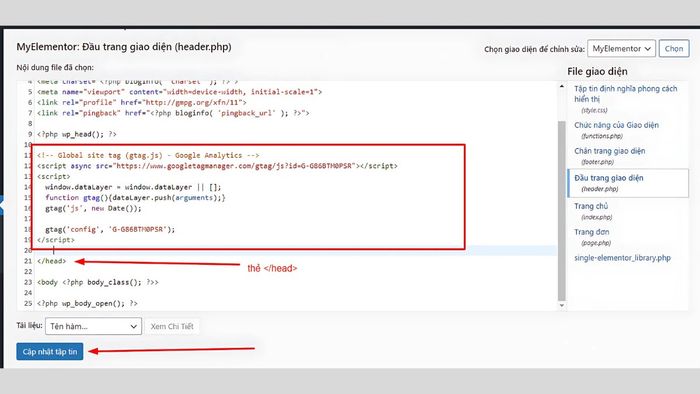700x394 pixels.
Task: Open Chân trang giao diện footer.php
Action: tap(609, 156)
